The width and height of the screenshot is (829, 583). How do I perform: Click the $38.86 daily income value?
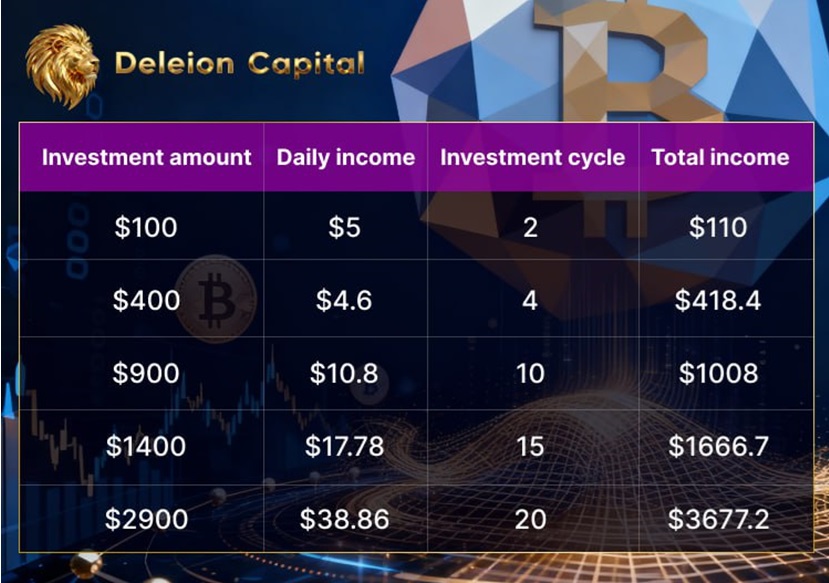pos(345,518)
